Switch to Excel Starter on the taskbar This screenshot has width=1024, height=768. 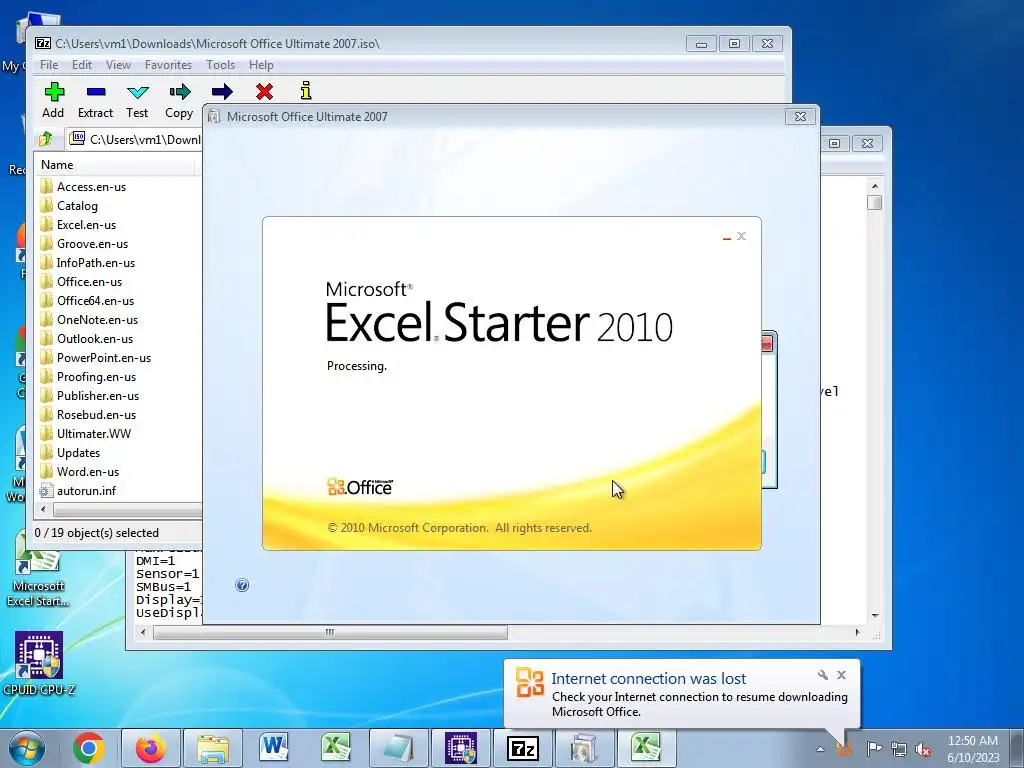(x=645, y=748)
